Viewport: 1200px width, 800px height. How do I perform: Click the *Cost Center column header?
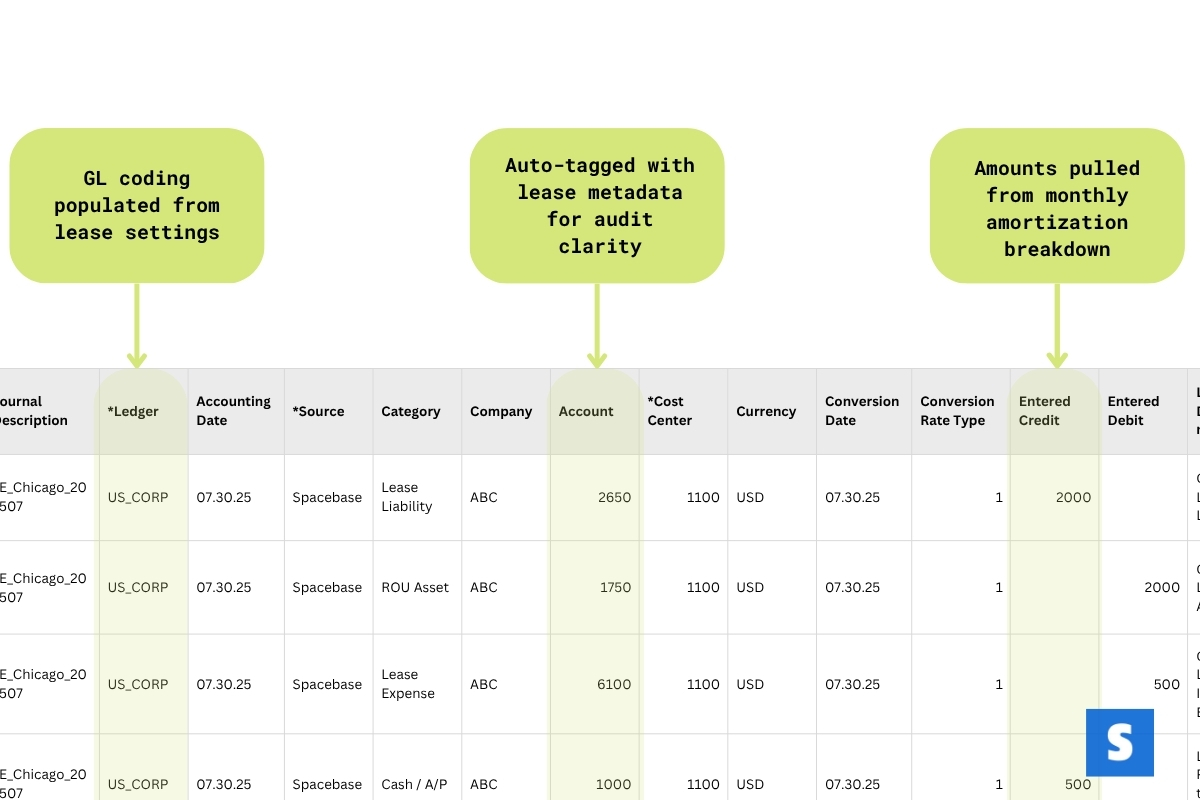click(669, 411)
